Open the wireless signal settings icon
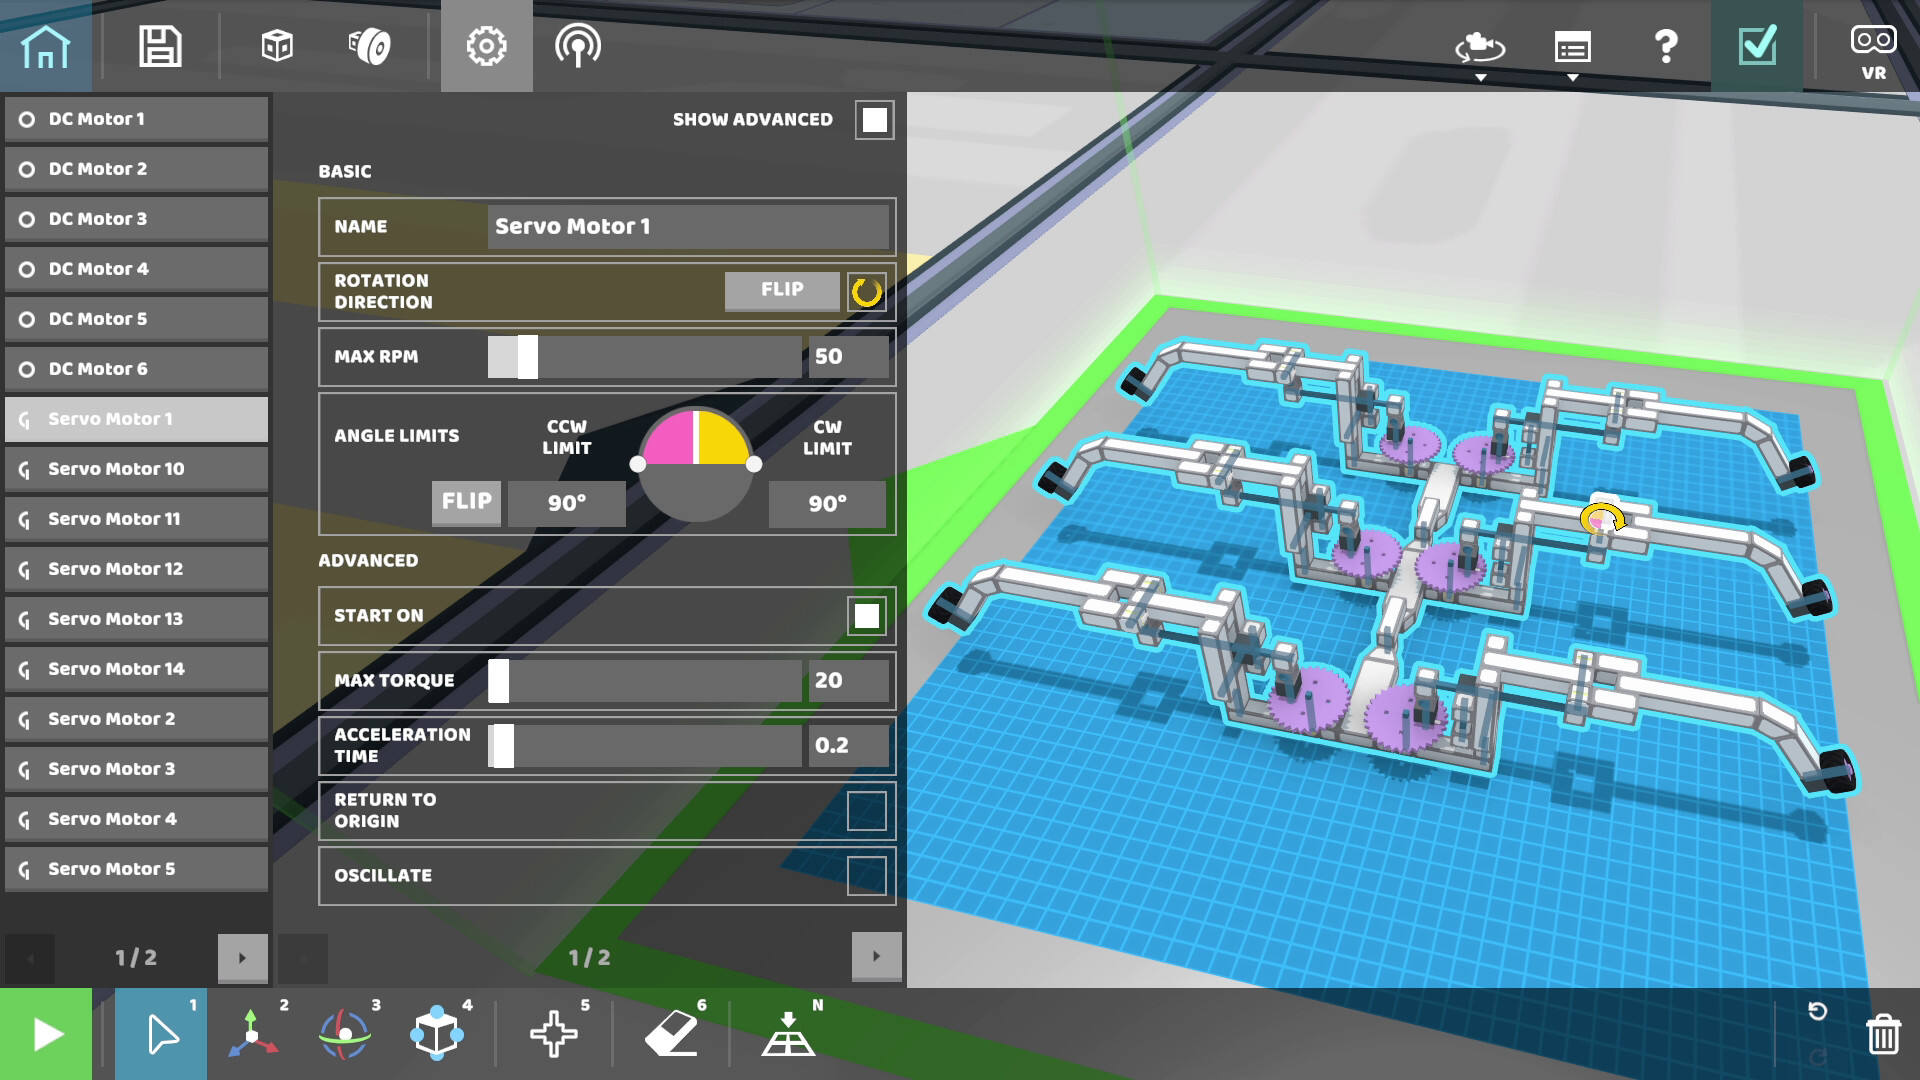Image resolution: width=1920 pixels, height=1080 pixels. tap(578, 46)
